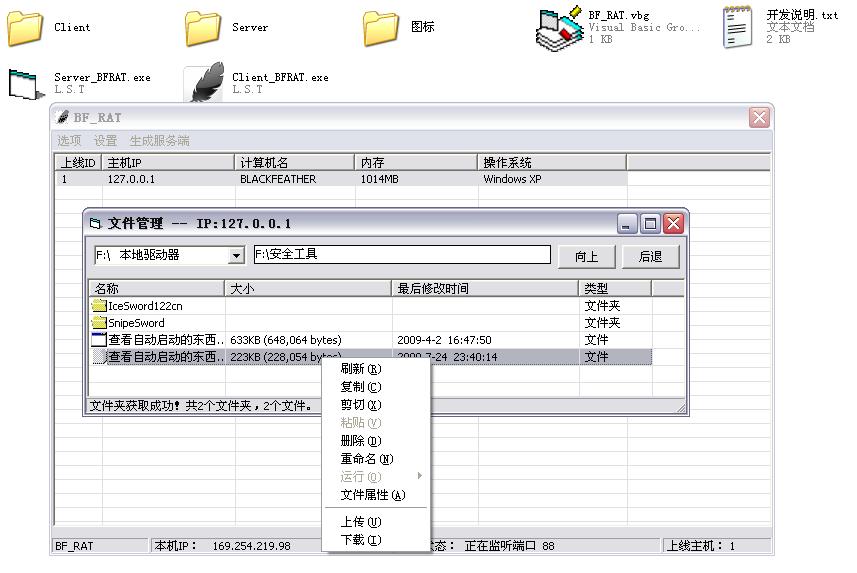
Task: Choose 文件属性(A) from context menu
Action: click(x=373, y=495)
